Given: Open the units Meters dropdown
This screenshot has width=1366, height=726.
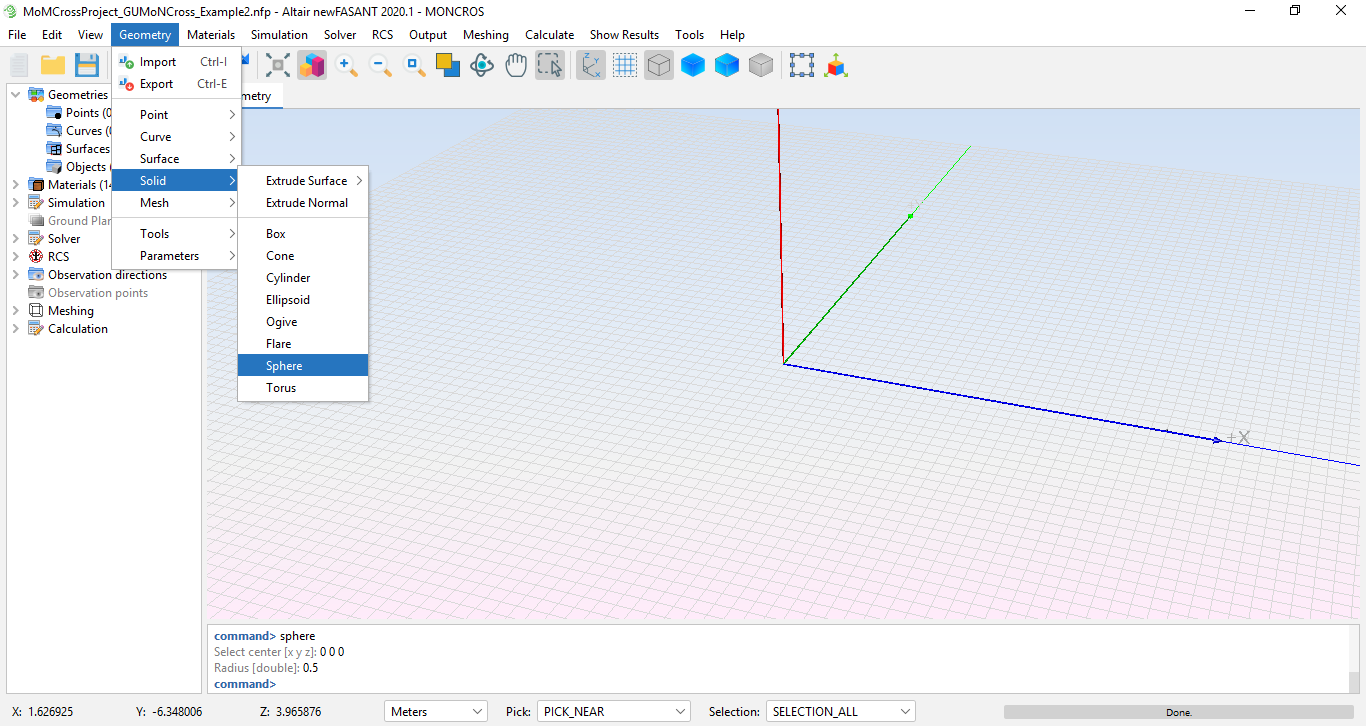Looking at the screenshot, I should (x=435, y=712).
